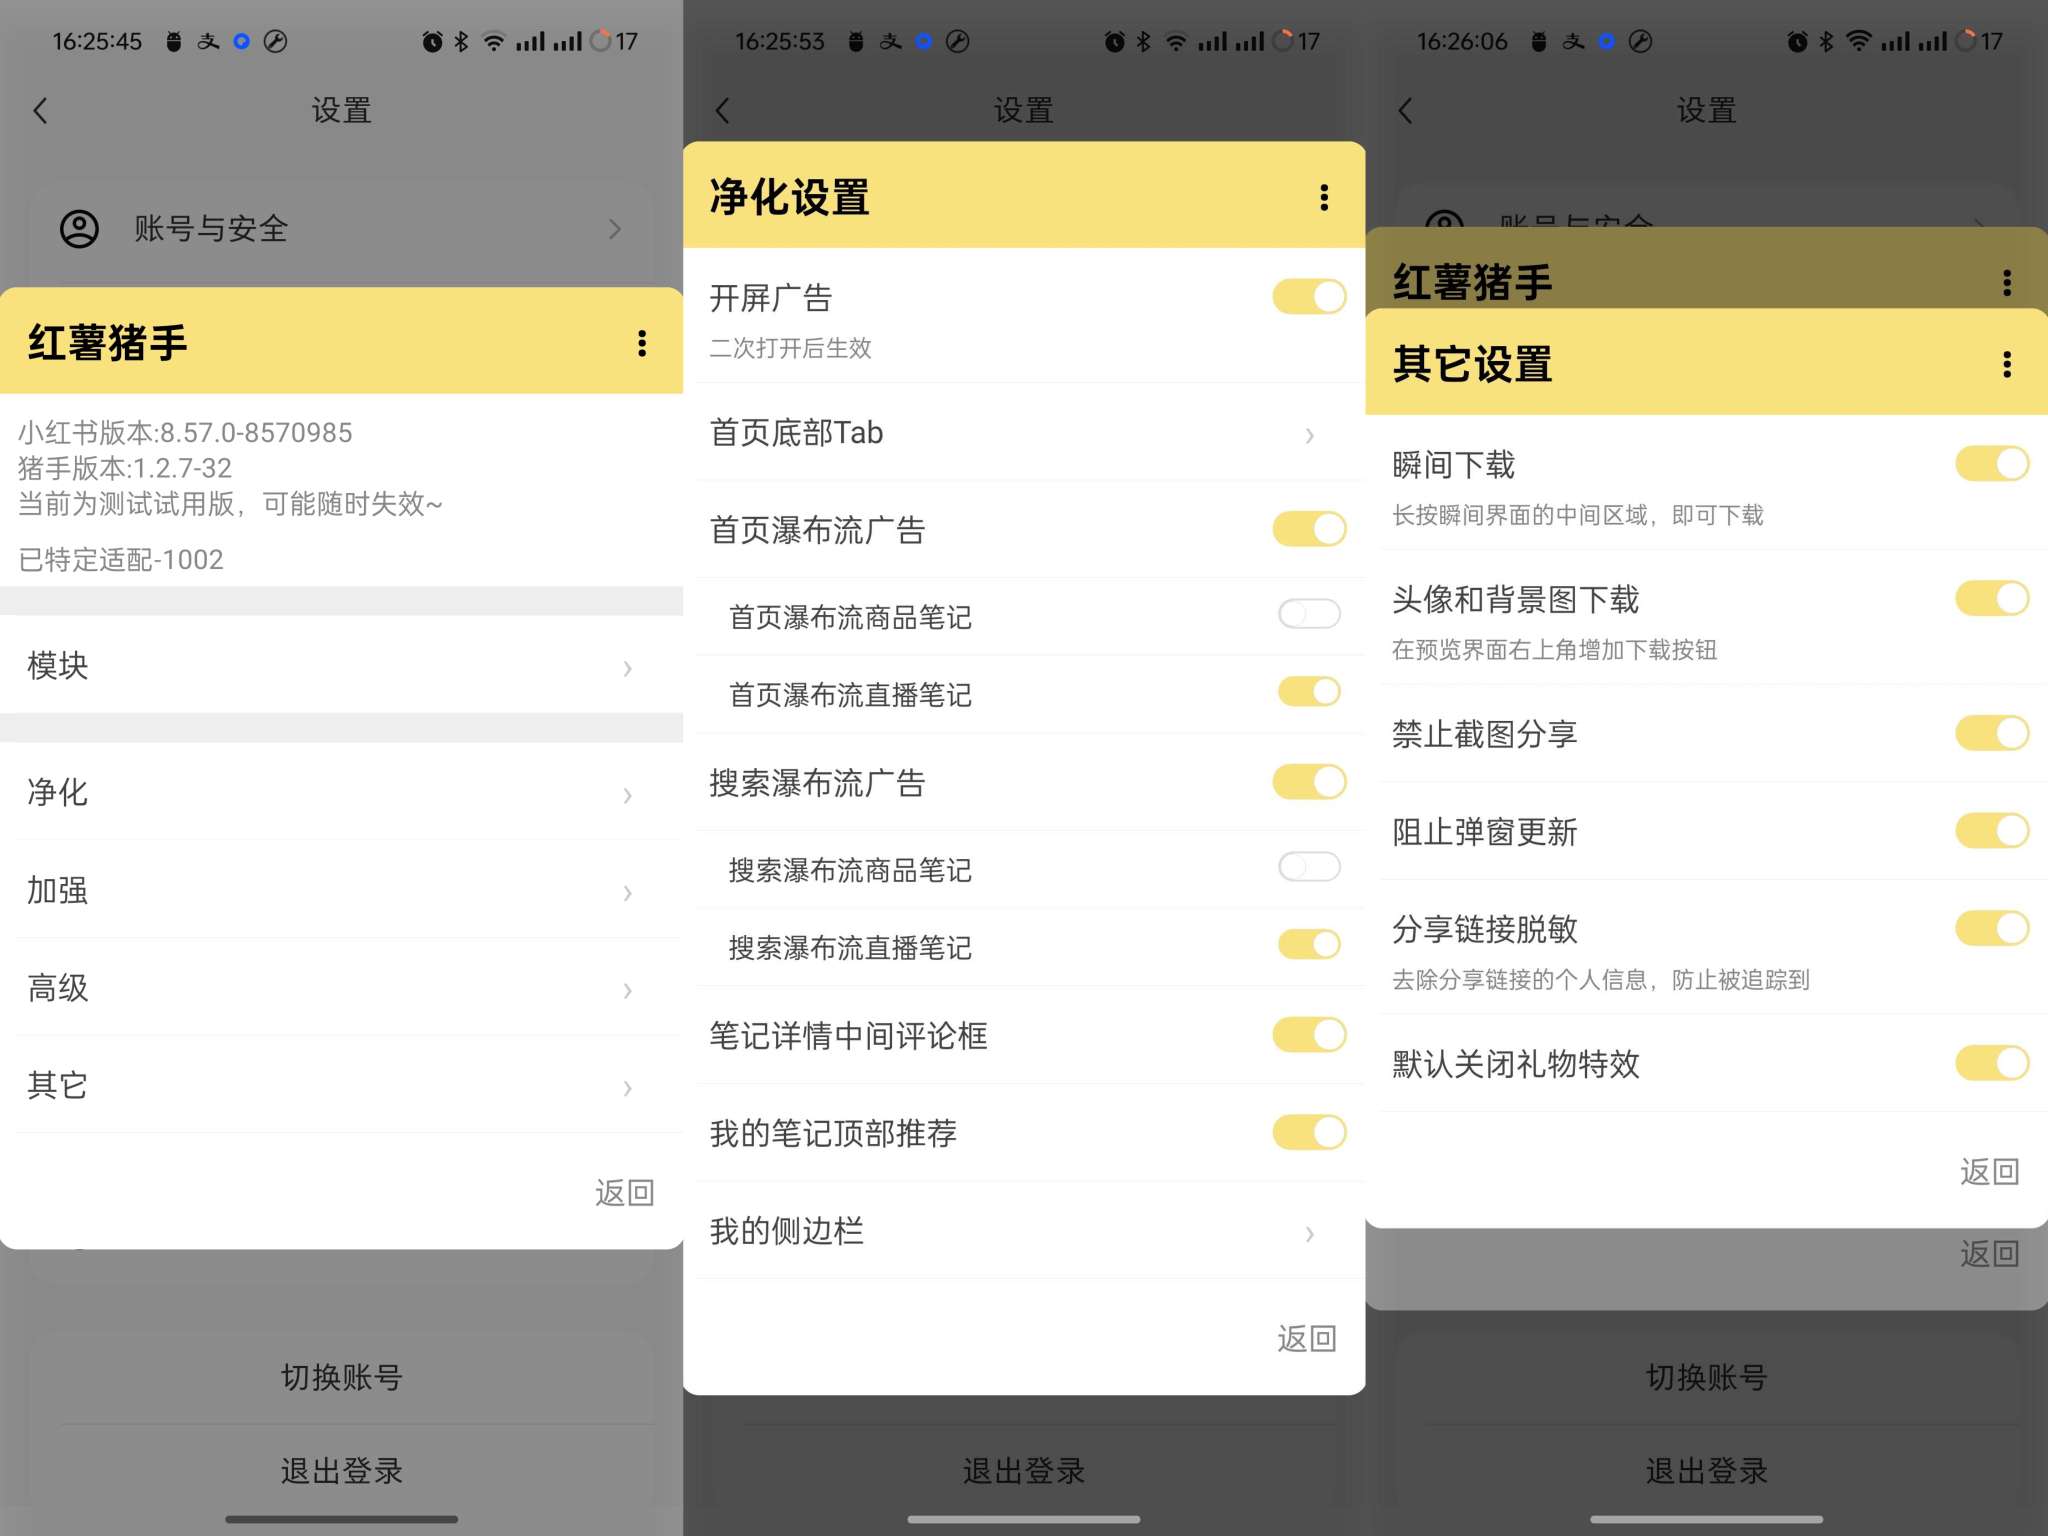2048x1536 pixels.
Task: Disable the 搜索瀑布流直播笔记 switch
Action: (x=1309, y=944)
